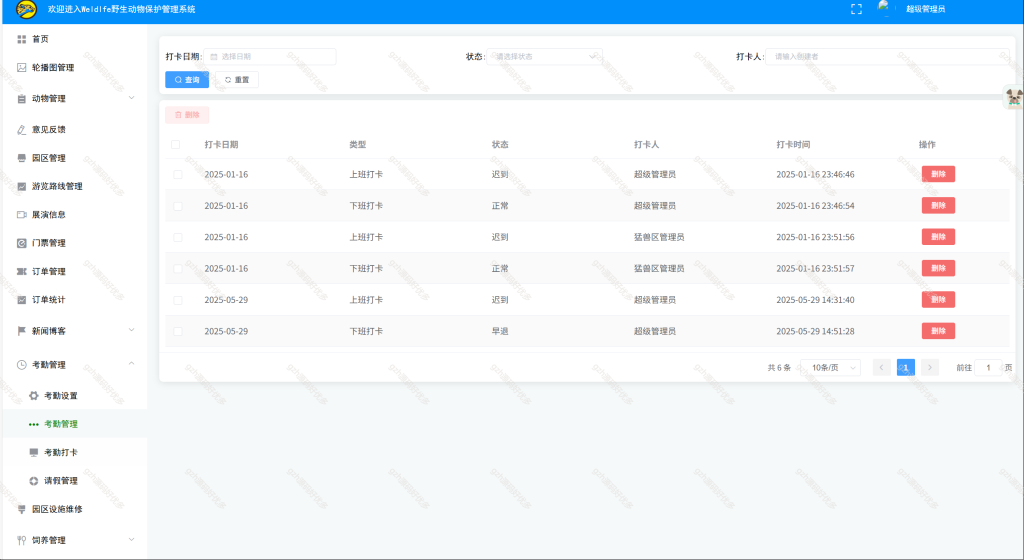Expand the 动物管理 menu chevron
The width and height of the screenshot is (1024, 560).
click(x=131, y=98)
